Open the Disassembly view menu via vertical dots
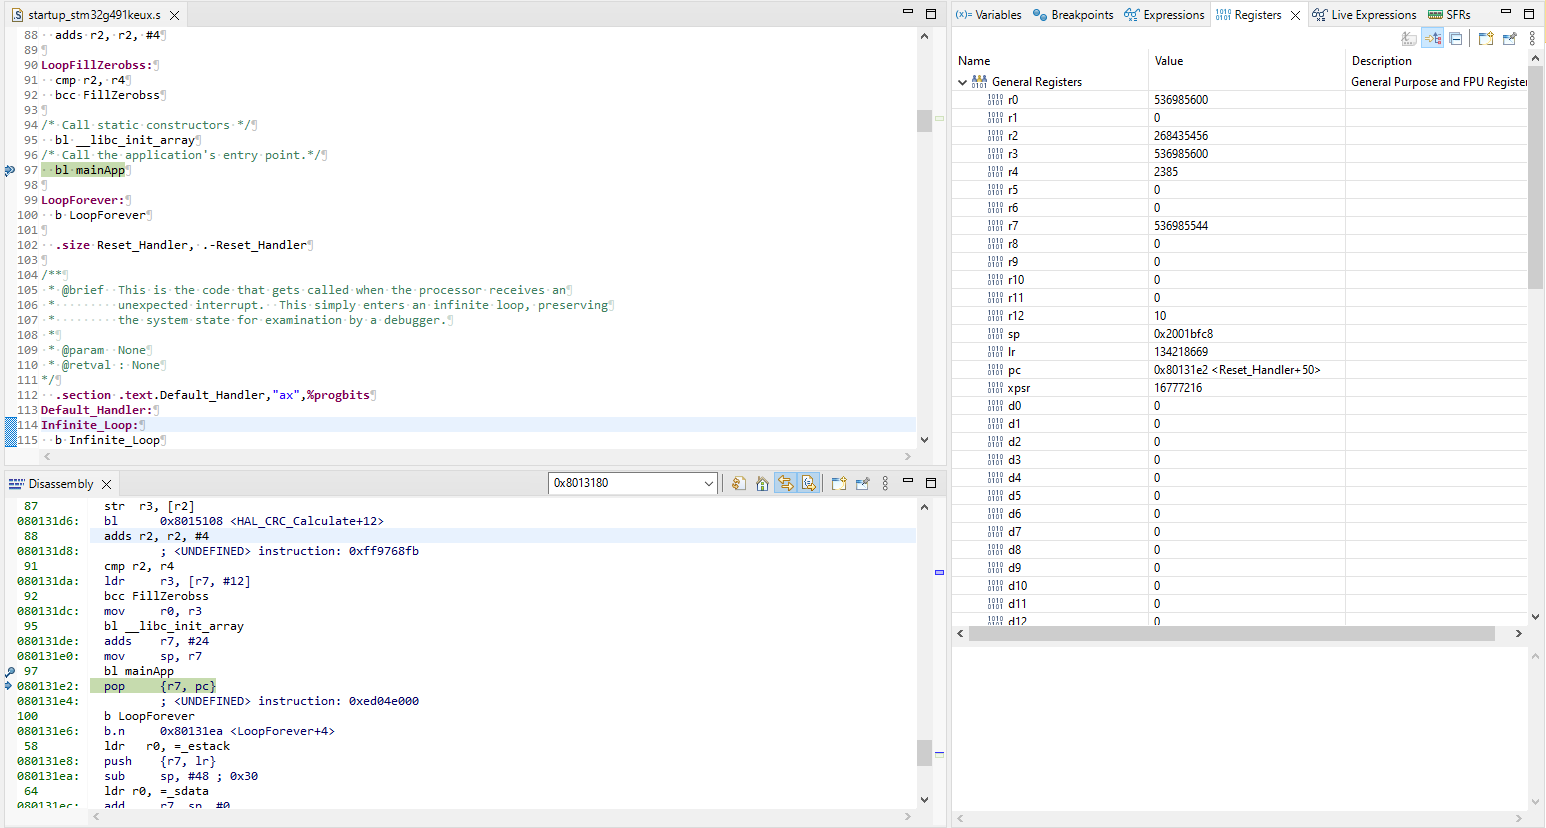The image size is (1546, 828). [x=885, y=483]
